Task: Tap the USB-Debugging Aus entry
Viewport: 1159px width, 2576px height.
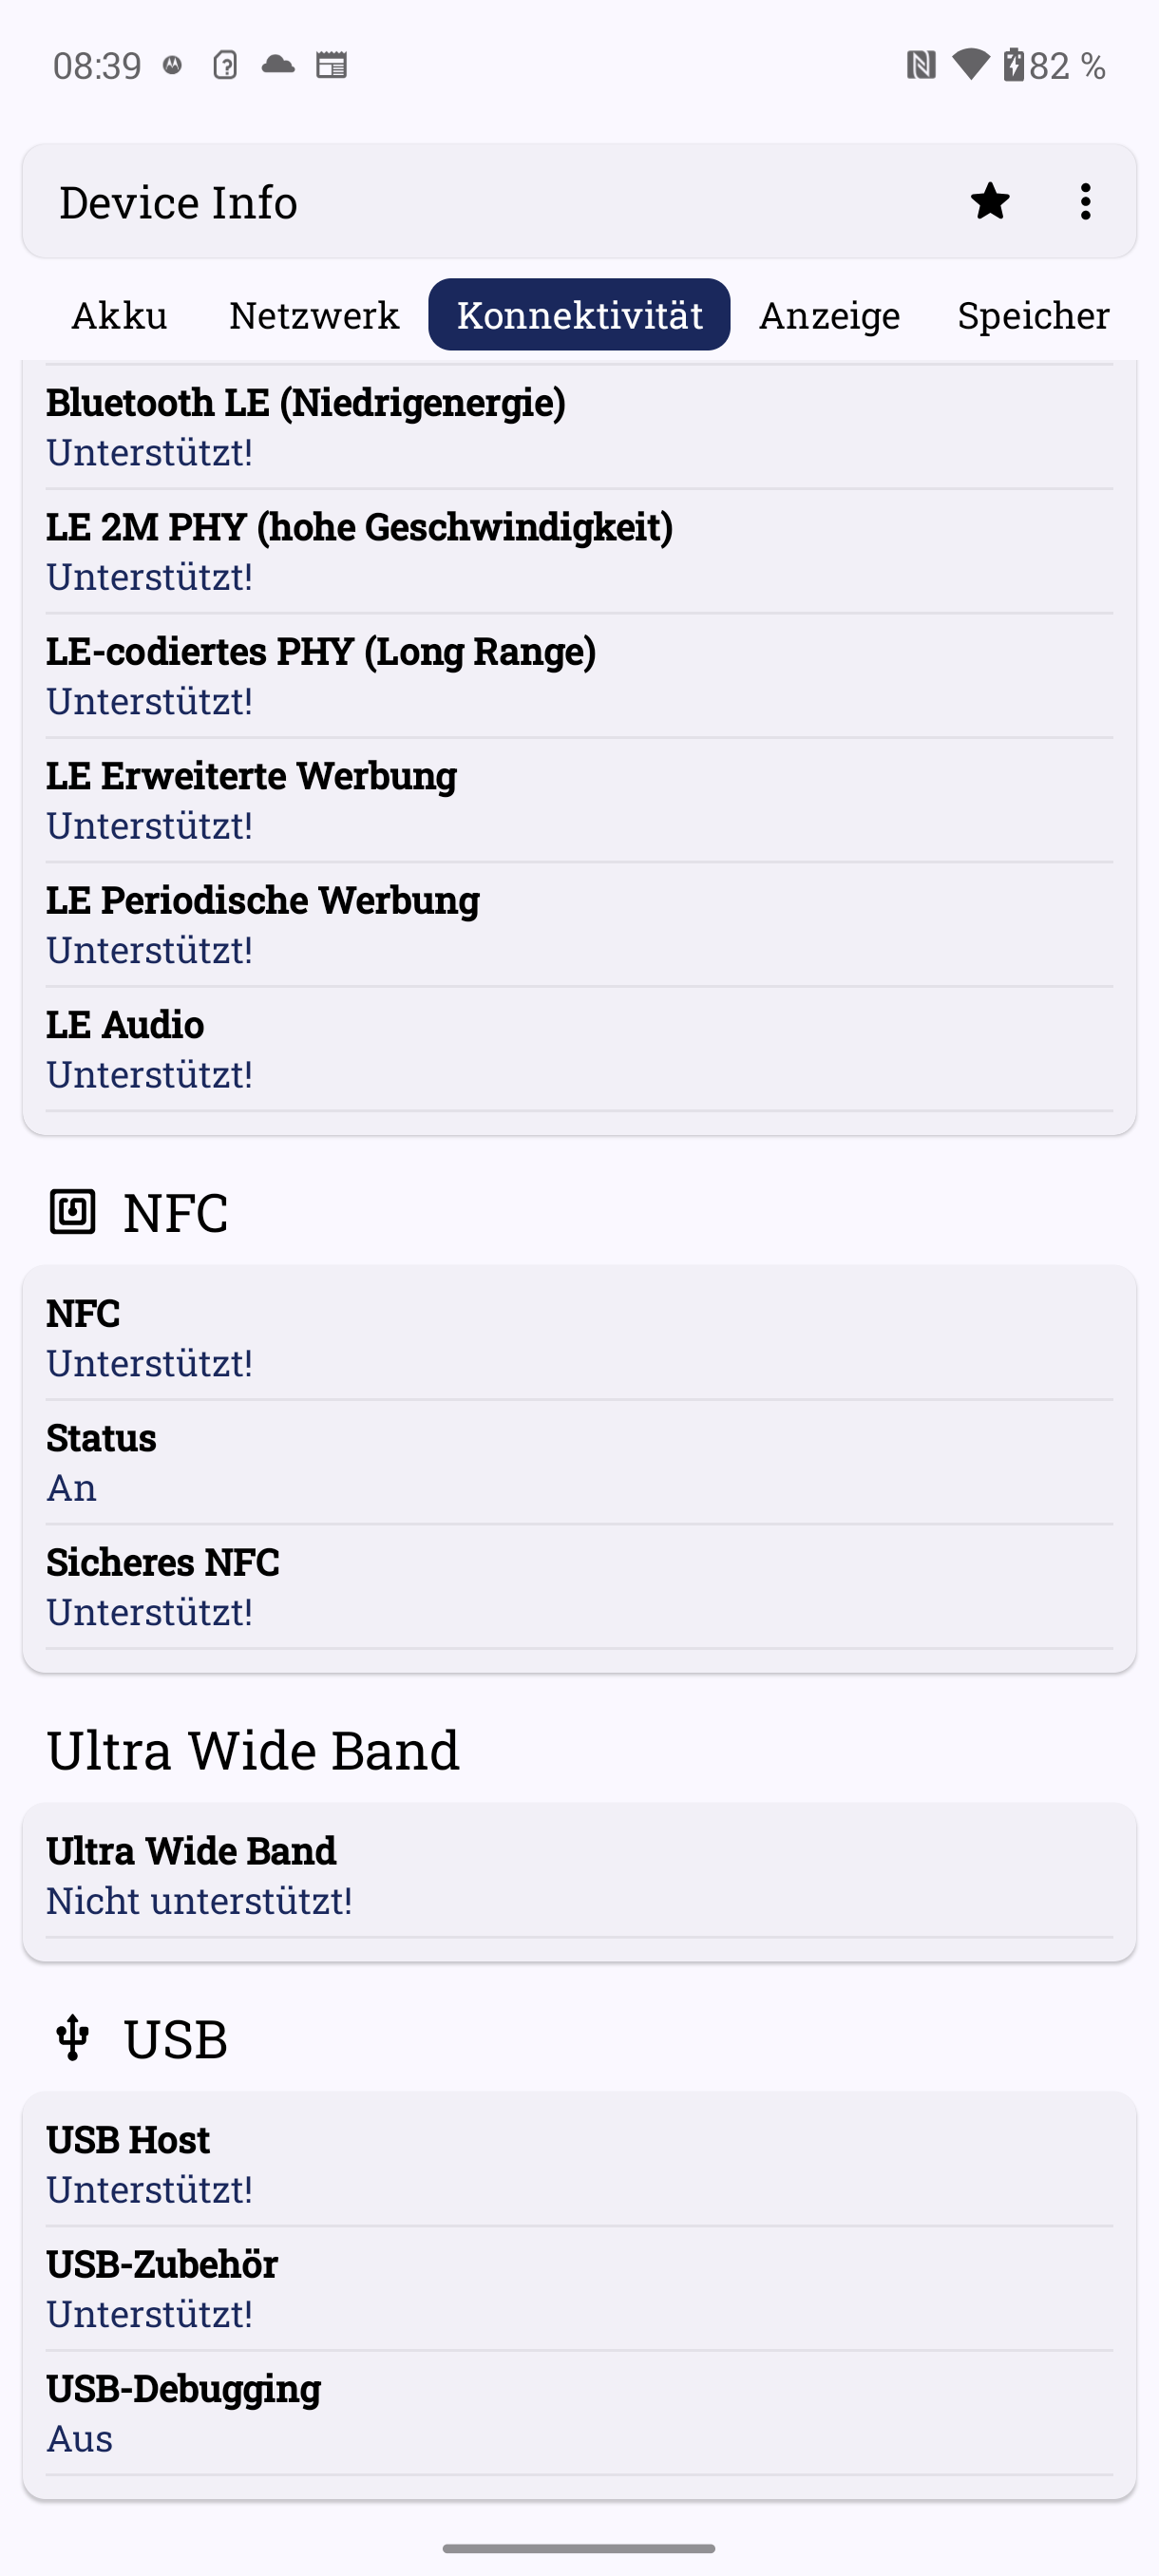Action: tap(579, 2413)
